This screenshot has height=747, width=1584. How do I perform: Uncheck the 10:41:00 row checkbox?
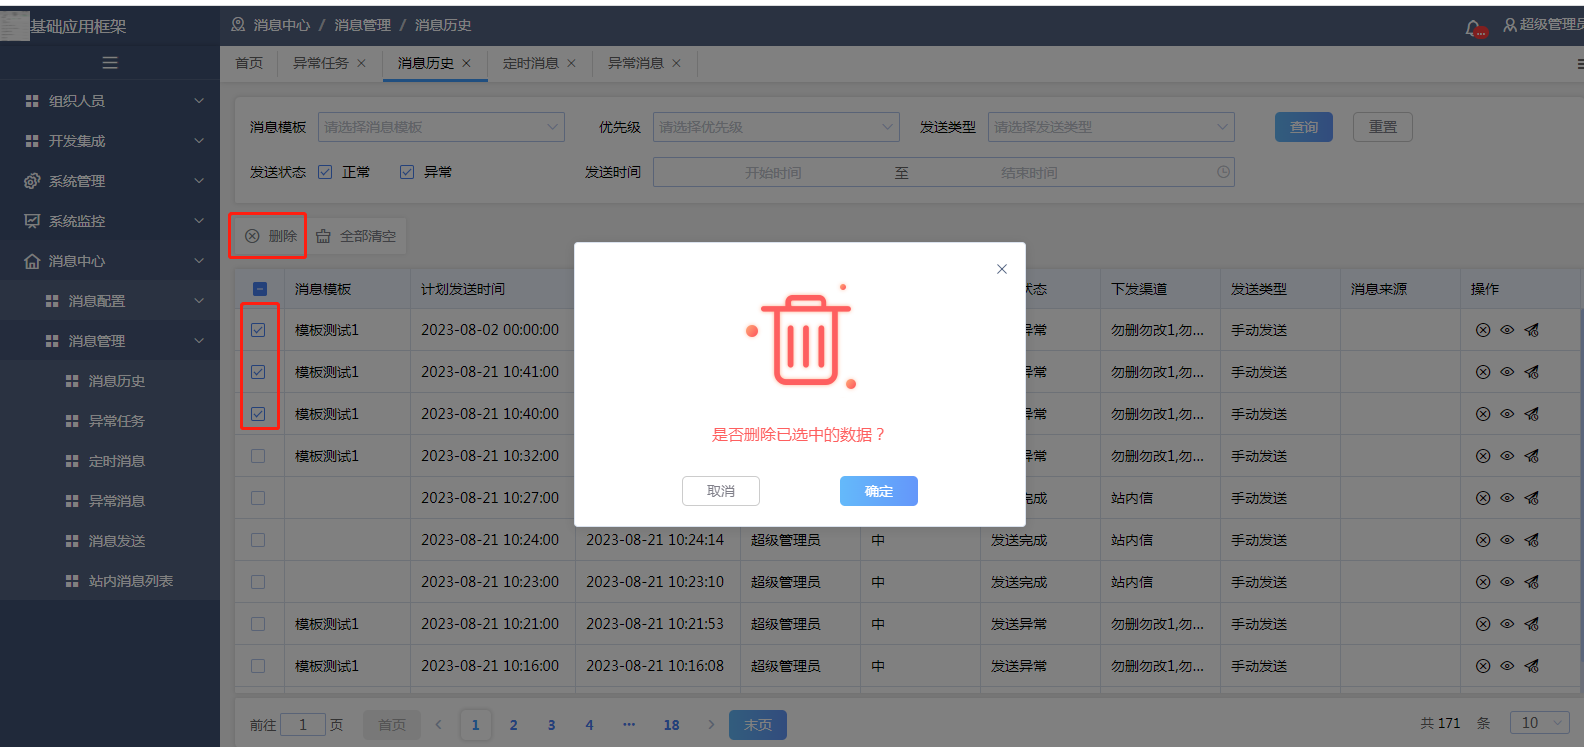point(258,372)
